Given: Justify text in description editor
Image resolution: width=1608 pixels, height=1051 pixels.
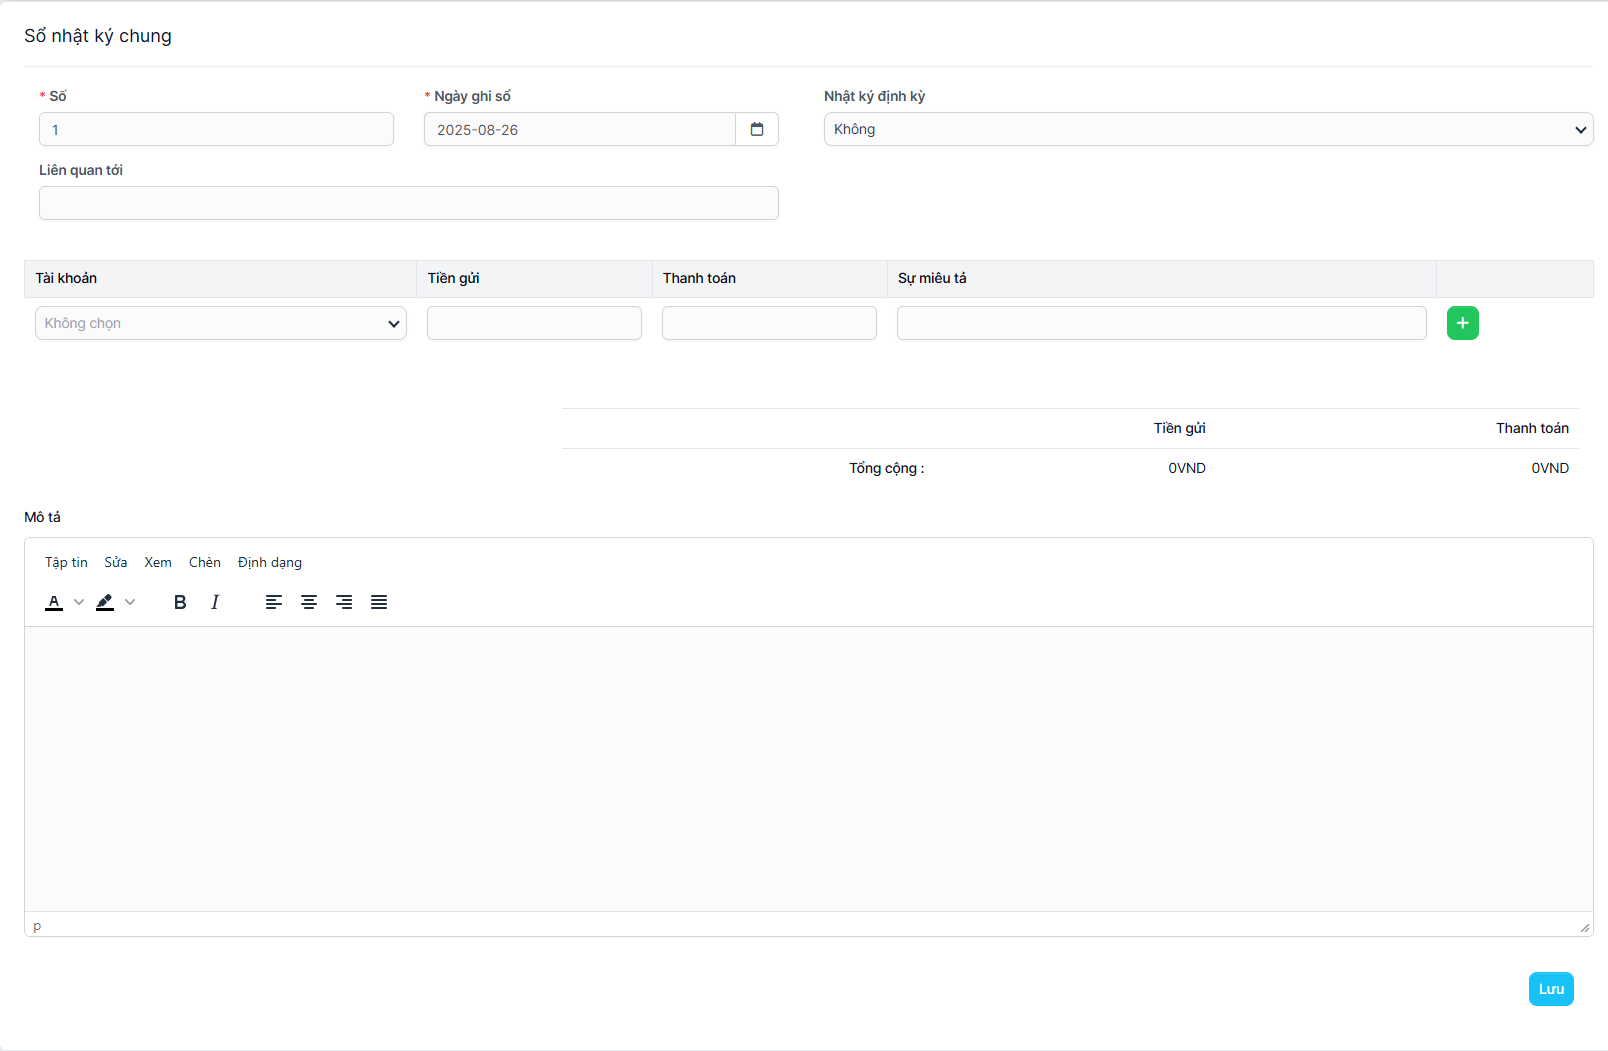Looking at the screenshot, I should pyautogui.click(x=379, y=602).
